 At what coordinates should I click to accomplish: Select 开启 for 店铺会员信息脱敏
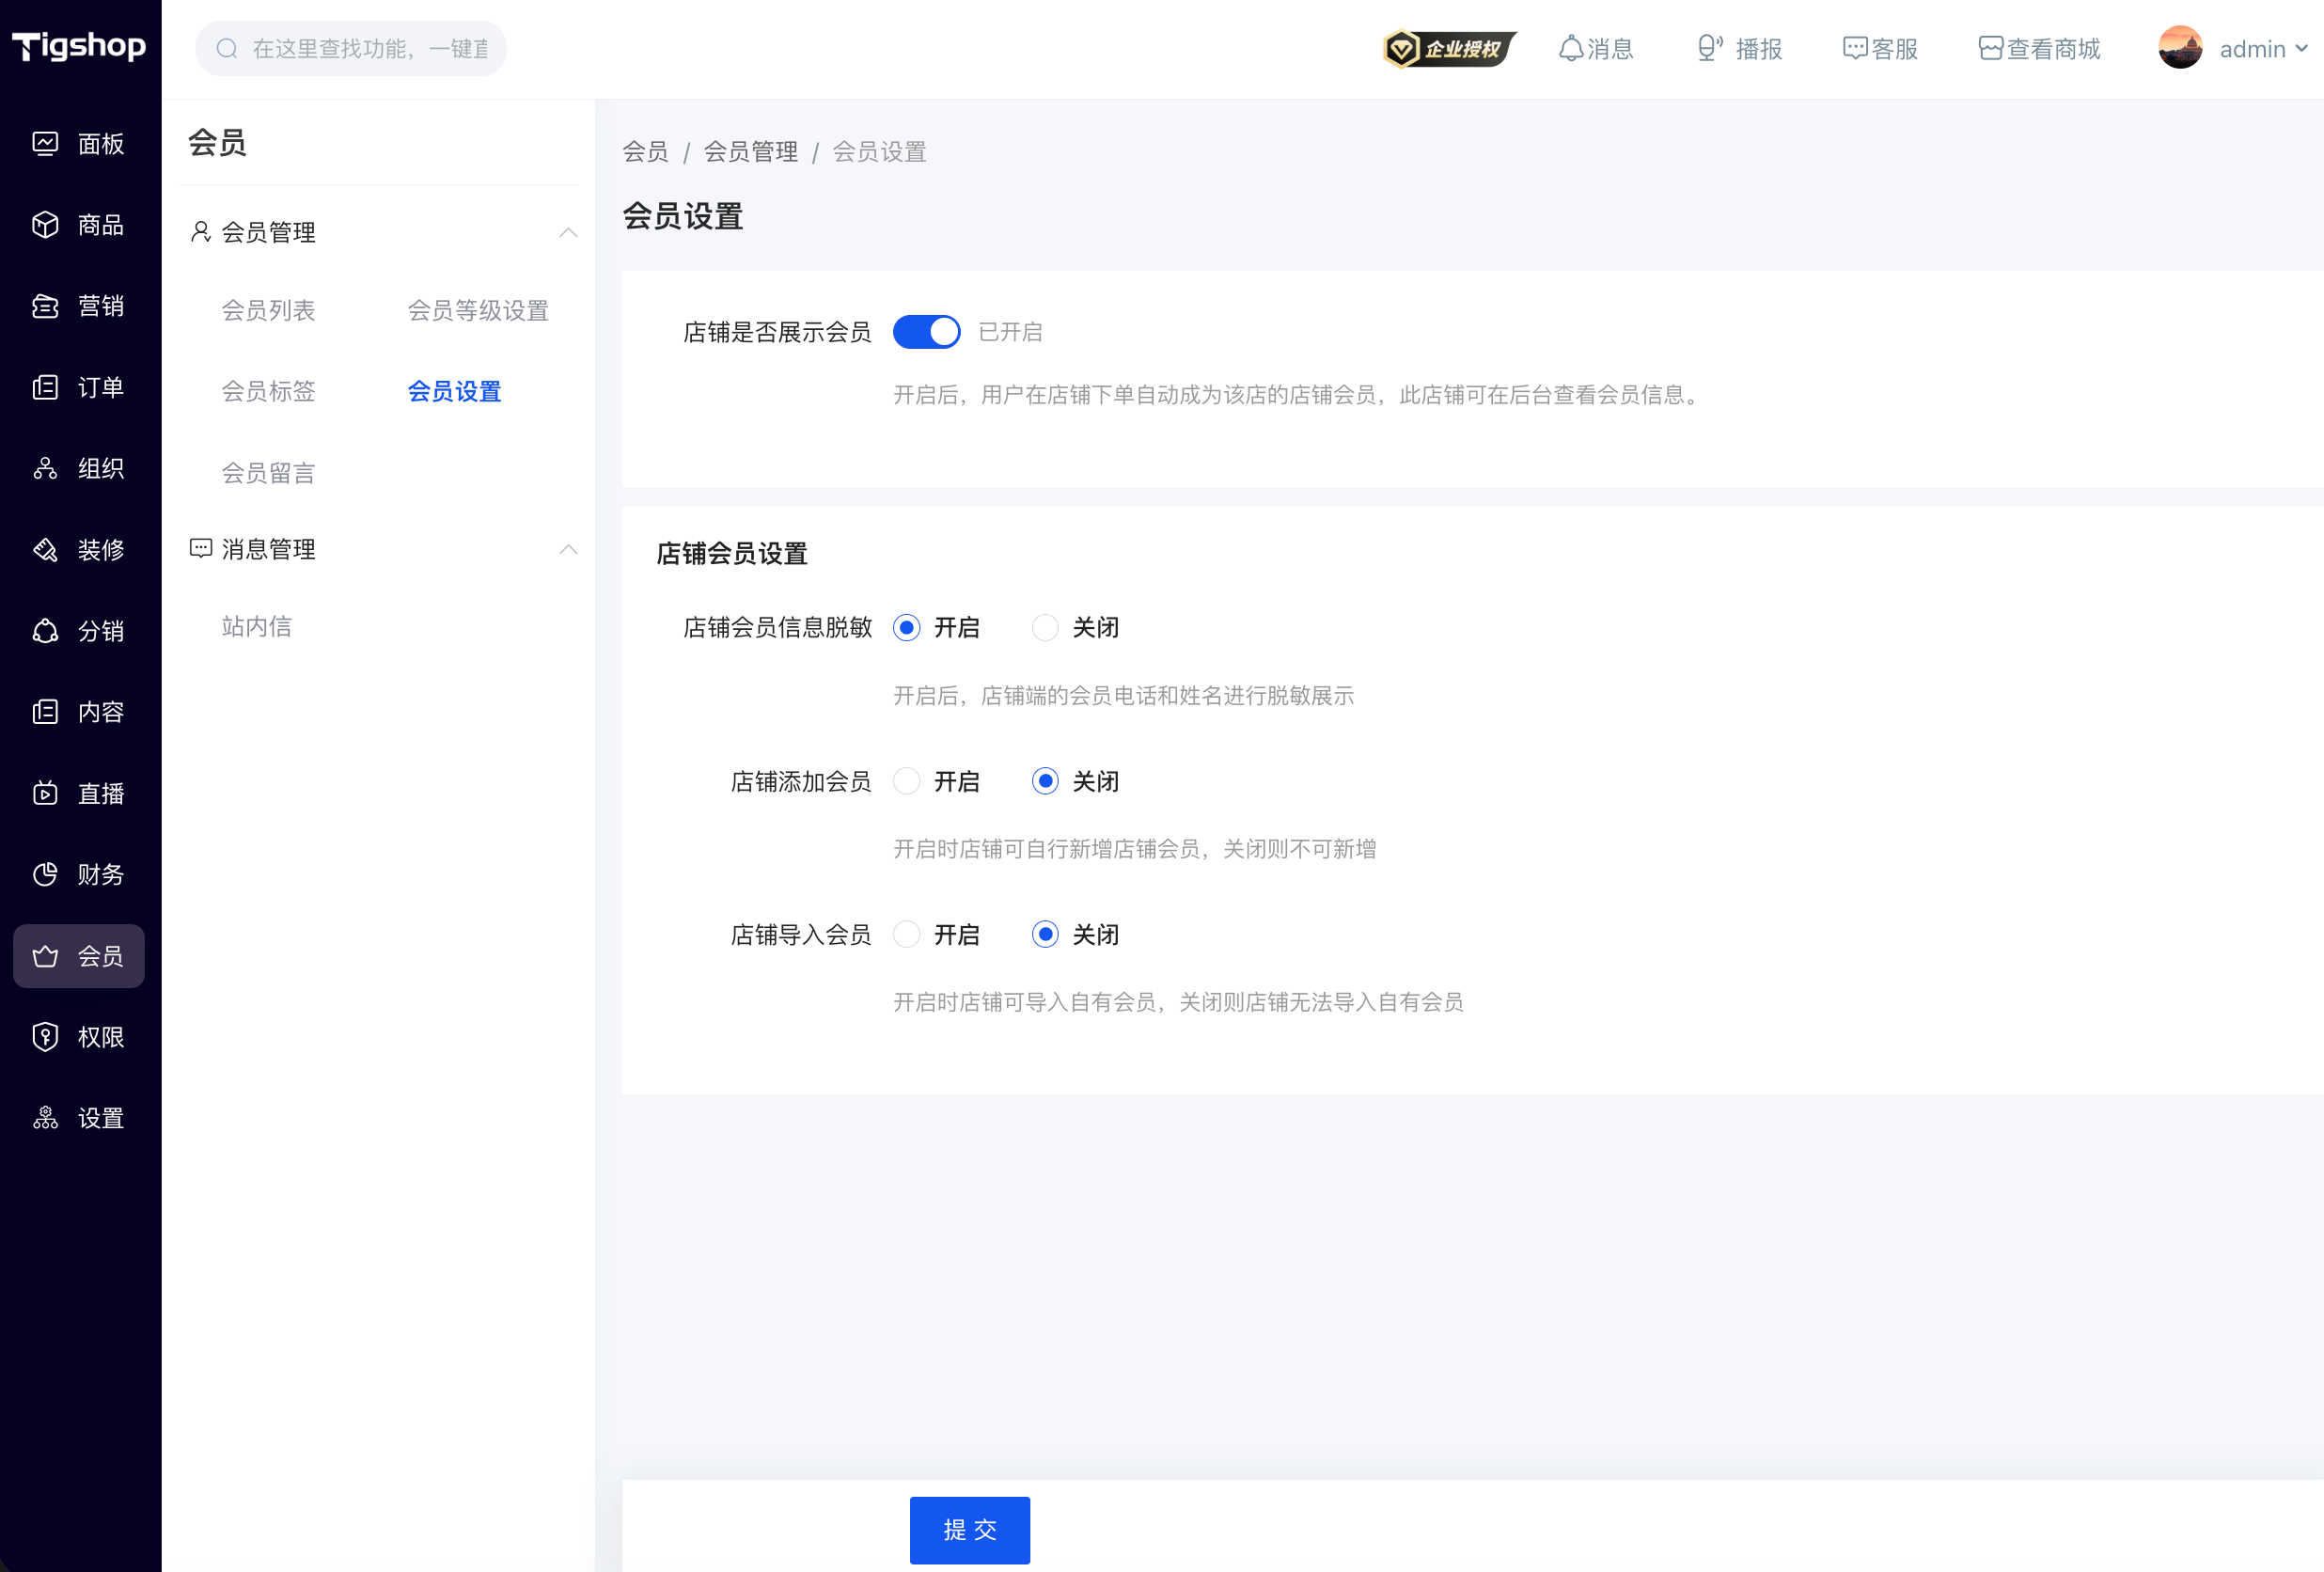coord(906,627)
